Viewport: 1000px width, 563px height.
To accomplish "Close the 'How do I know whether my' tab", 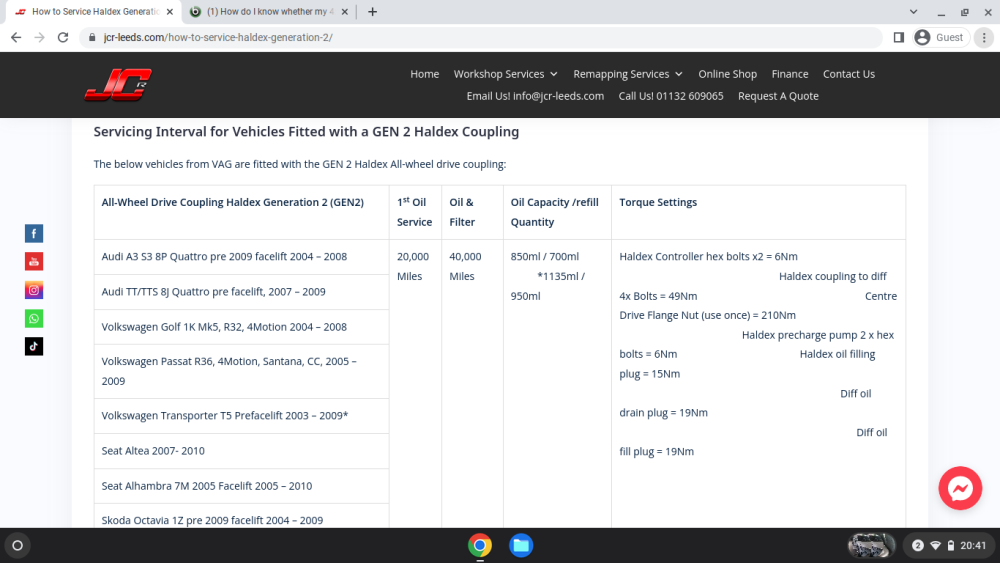I will (344, 11).
